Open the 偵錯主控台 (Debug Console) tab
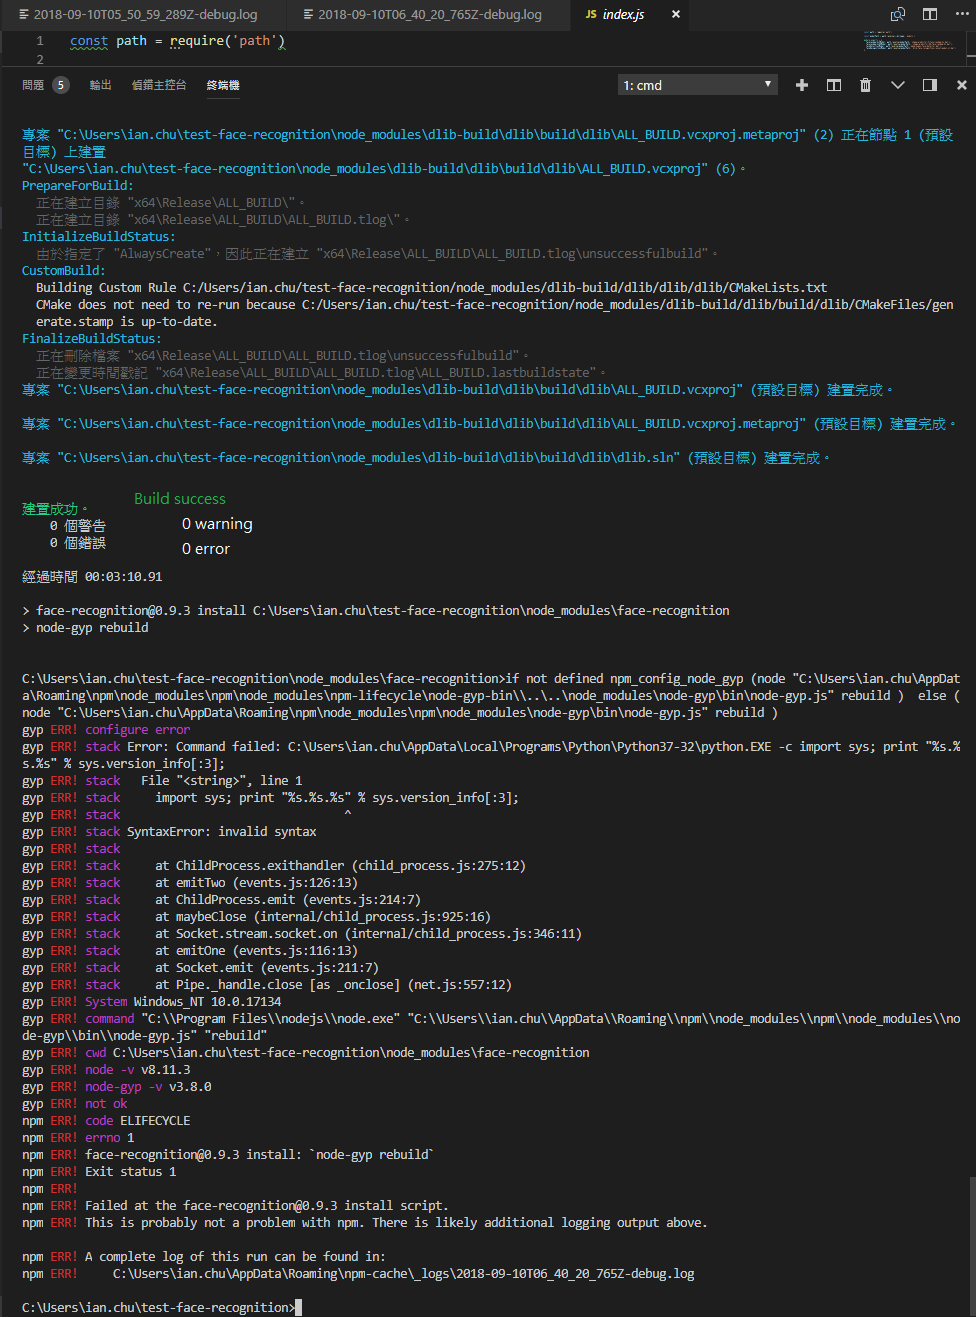Viewport: 976px width, 1318px height. click(159, 85)
